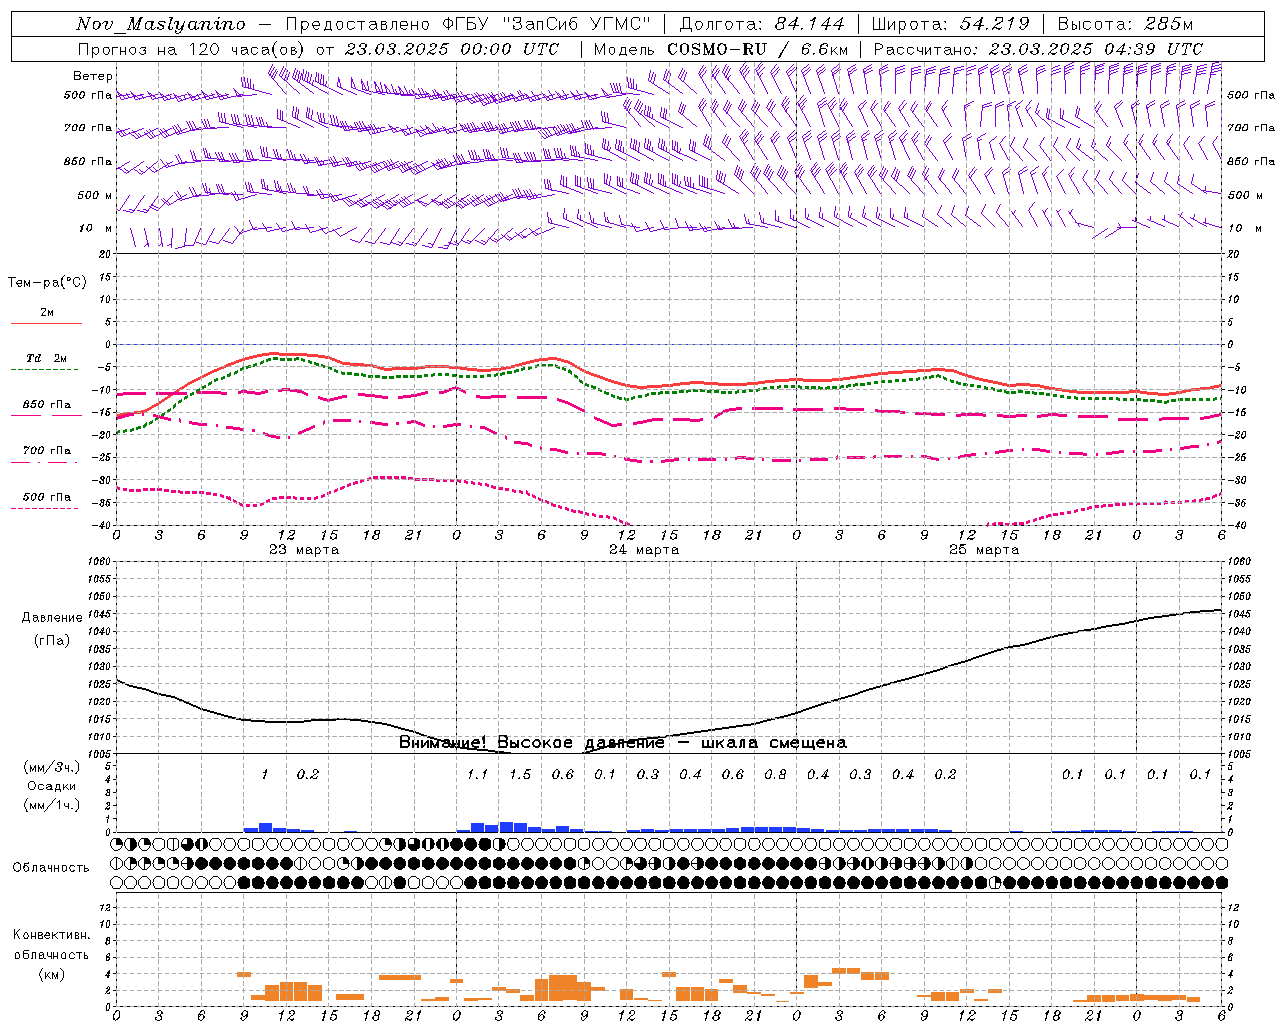1280x1024 pixels.
Task: Click the Осадки precipitation label
Action: pos(52,786)
